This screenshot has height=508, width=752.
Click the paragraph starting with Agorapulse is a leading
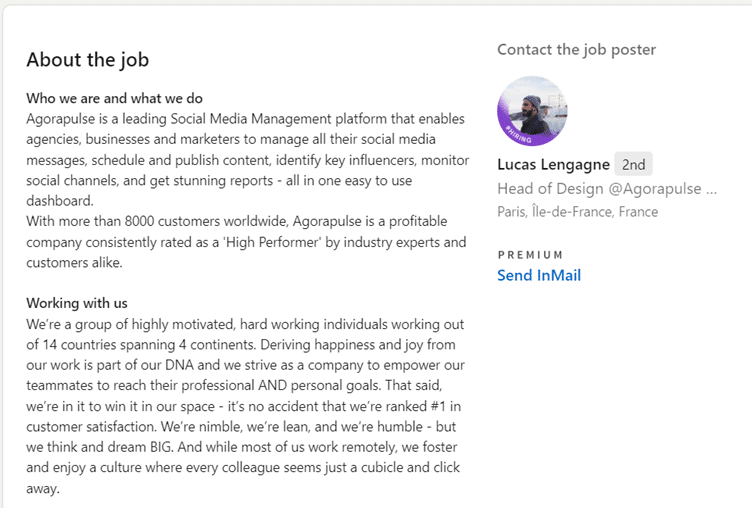click(247, 160)
